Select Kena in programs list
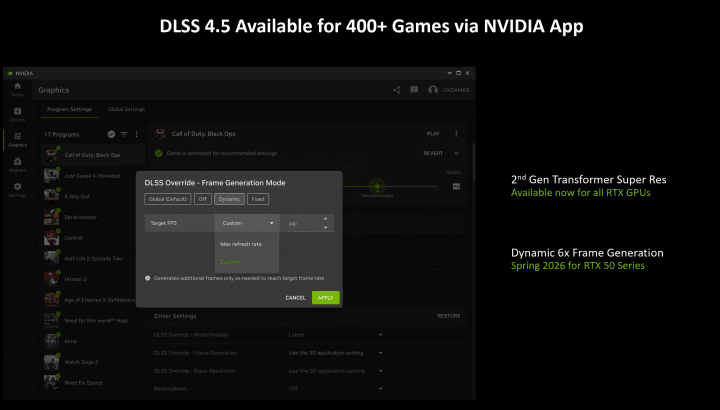This screenshot has height=410, width=720. (93, 341)
